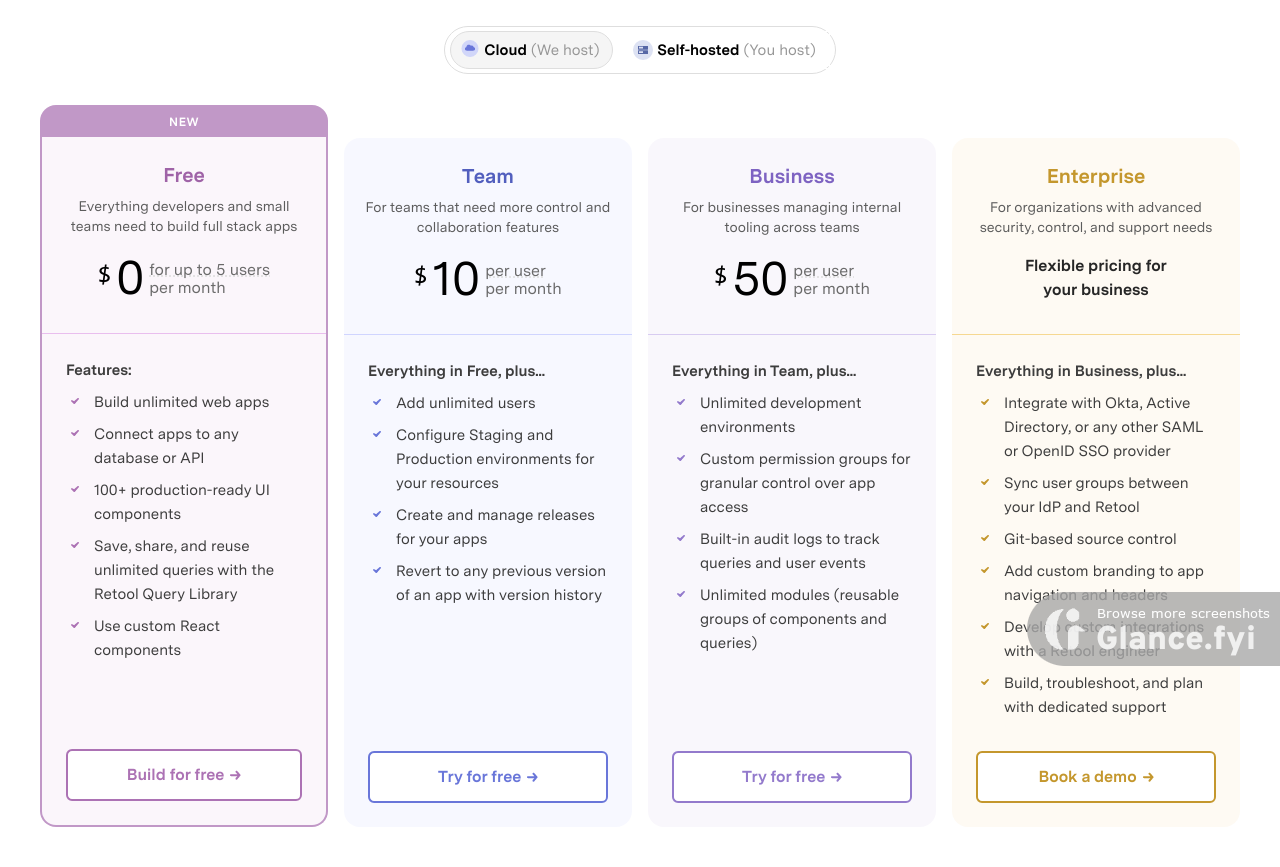Click Build for free on the Free plan
Viewport: 1280px width, 867px height.
coord(184,774)
